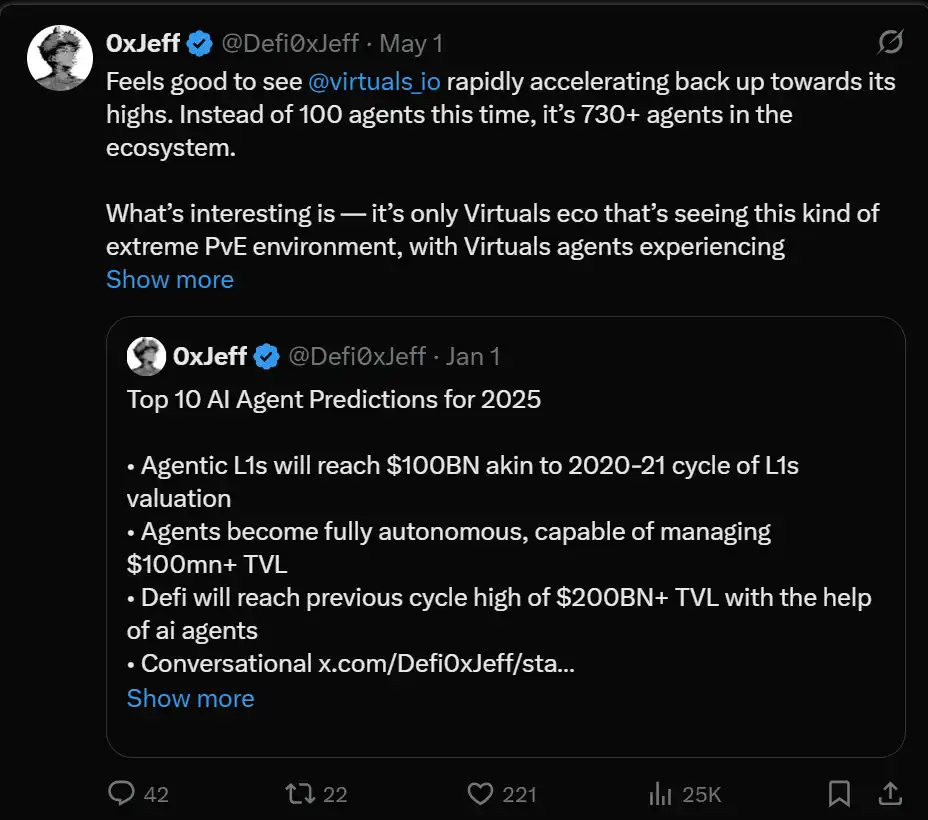
Task: Expand main tweet text with Show more
Action: pos(170,279)
